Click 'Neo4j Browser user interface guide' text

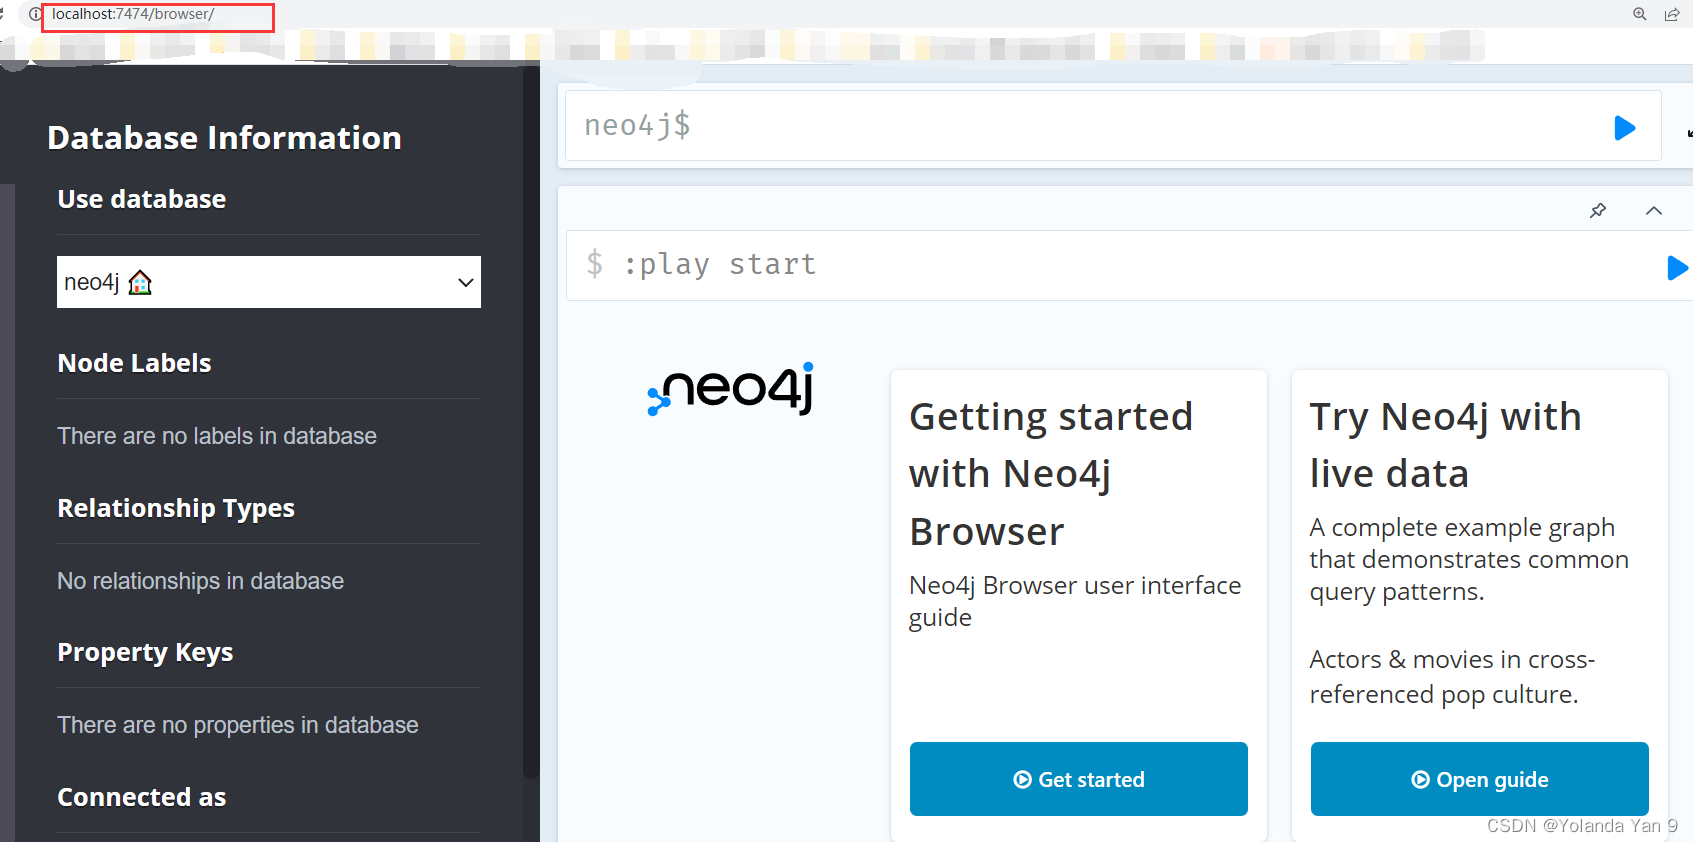tap(1075, 601)
